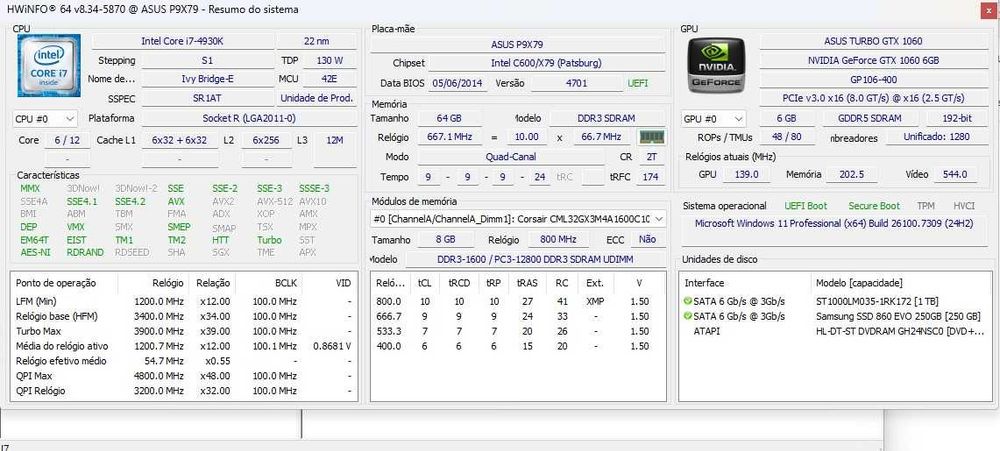Click the Unificado: 1280 shaders value
Viewport: 1000px width, 451px height.
point(936,137)
